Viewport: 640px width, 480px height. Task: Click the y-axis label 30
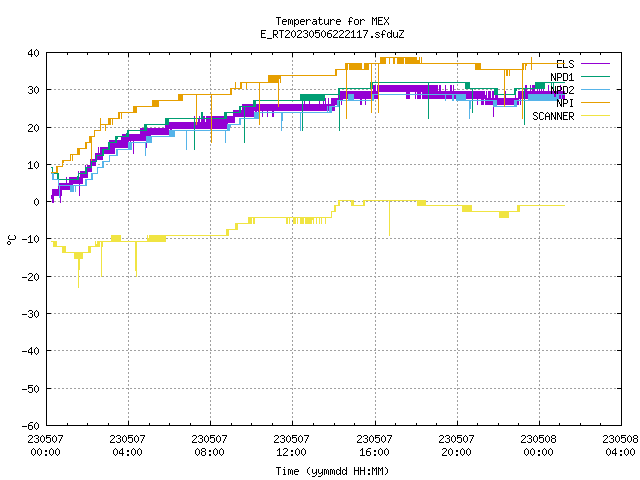[33, 90]
